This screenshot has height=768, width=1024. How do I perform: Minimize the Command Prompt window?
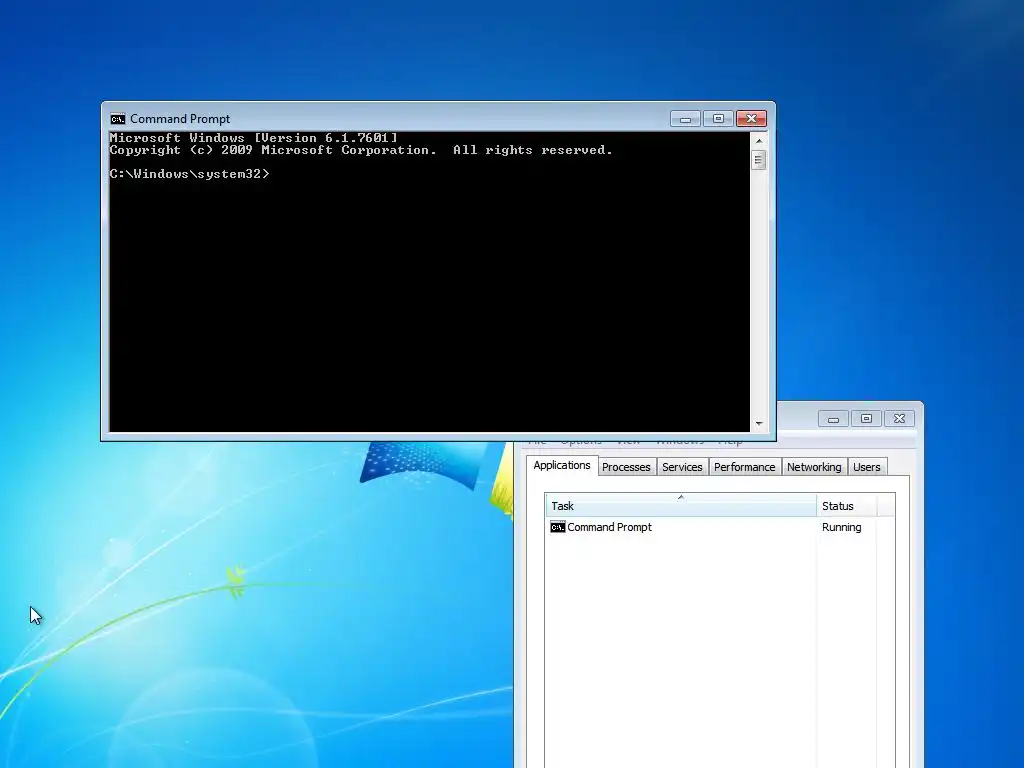[685, 119]
